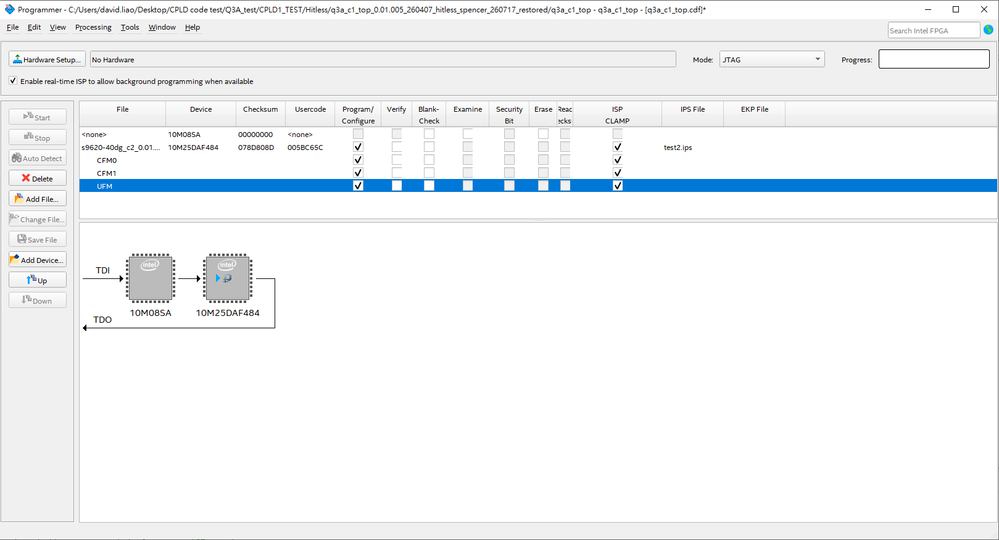Open the View menu

(57, 27)
